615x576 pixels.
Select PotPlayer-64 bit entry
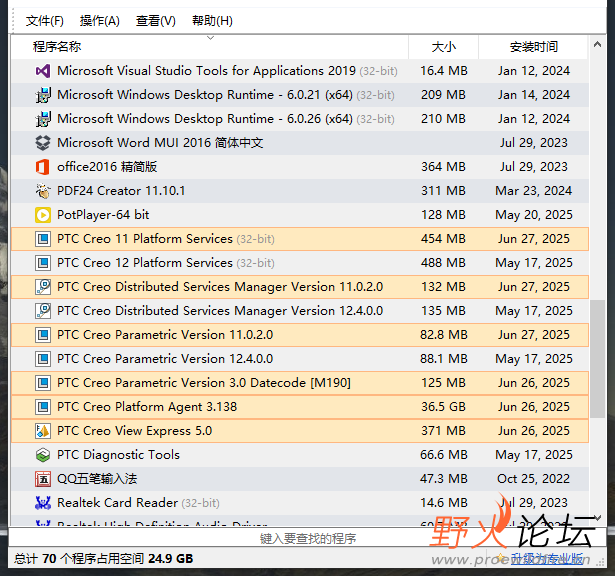[300, 215]
